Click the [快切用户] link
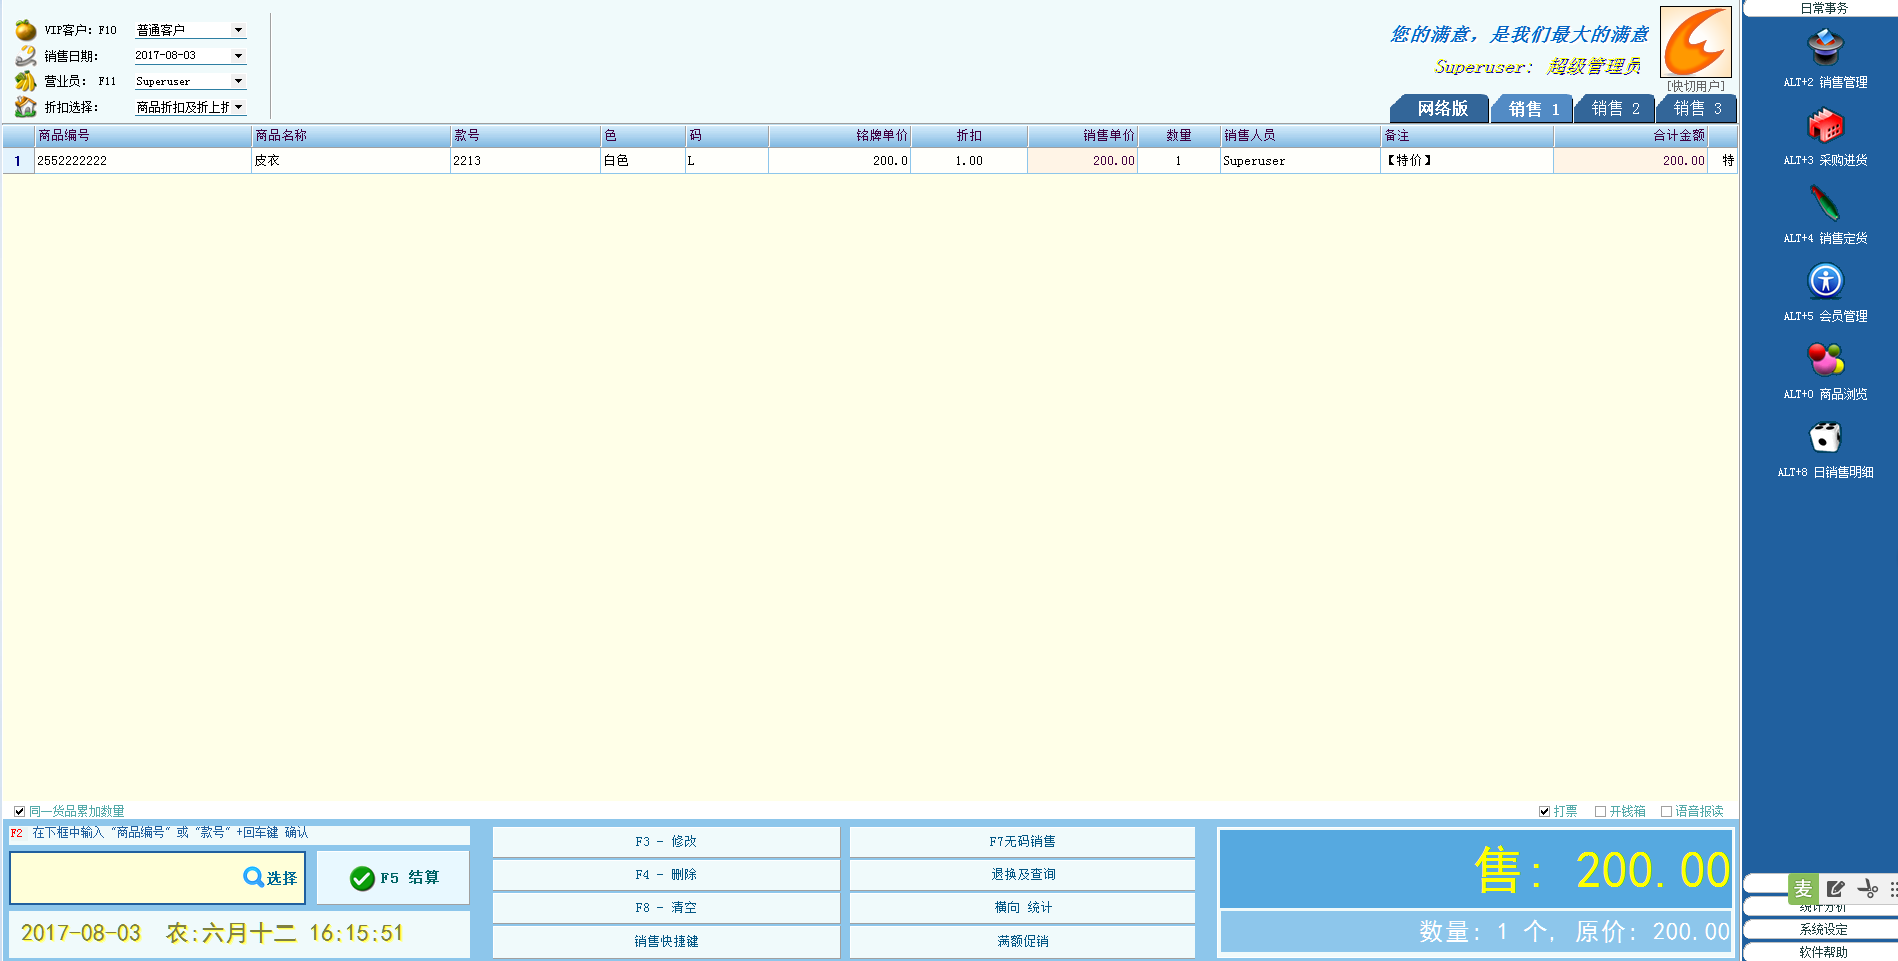Screen dimensions: 1898x961 1695,86
